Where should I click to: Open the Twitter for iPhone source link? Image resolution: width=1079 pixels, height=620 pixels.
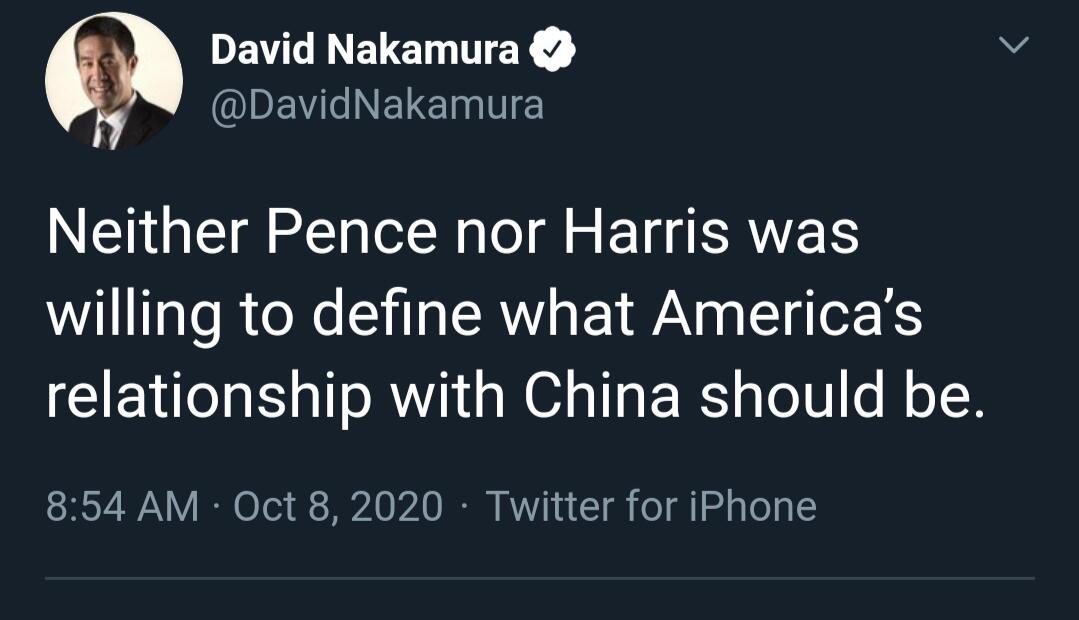651,506
